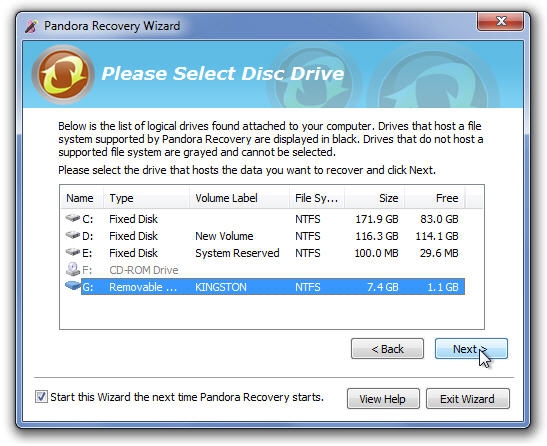Sort by the File Sy... column header

[317, 198]
